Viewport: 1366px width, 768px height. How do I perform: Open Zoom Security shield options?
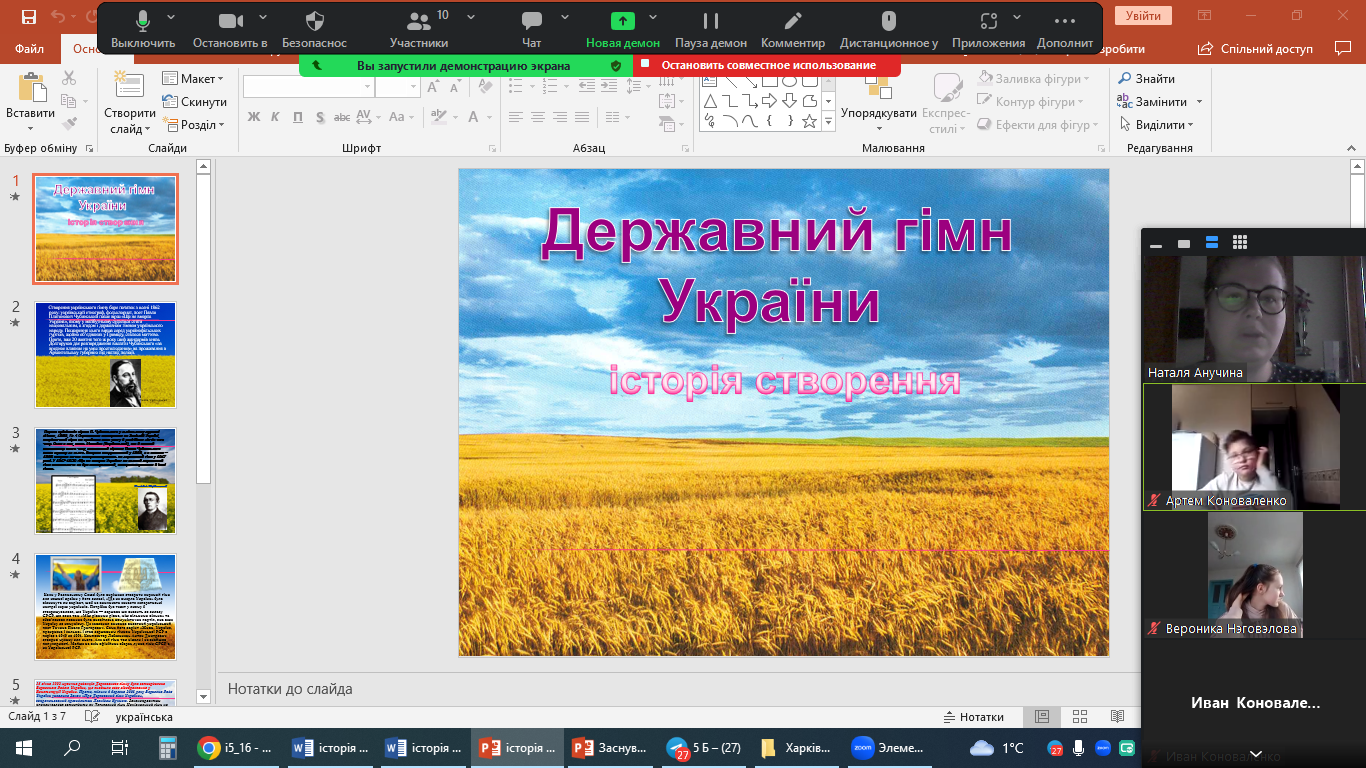pyautogui.click(x=314, y=29)
